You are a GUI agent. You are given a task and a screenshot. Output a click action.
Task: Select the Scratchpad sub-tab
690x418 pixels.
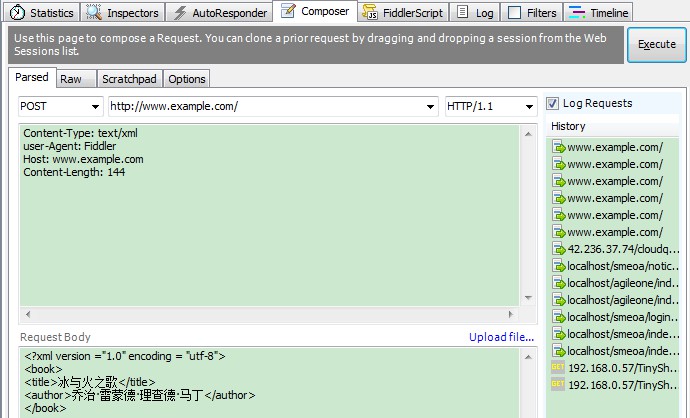[129, 79]
